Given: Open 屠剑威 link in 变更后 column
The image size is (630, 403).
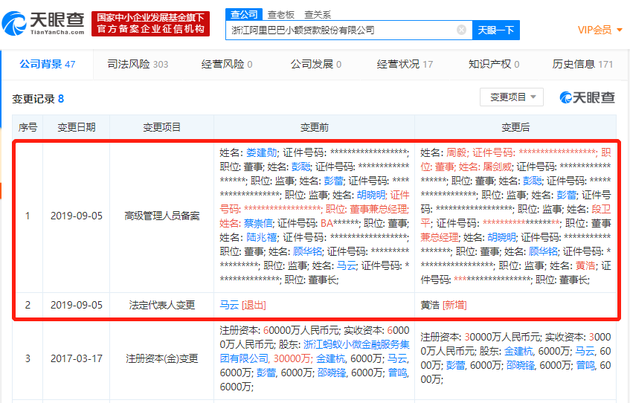Looking at the screenshot, I should click(498, 166).
